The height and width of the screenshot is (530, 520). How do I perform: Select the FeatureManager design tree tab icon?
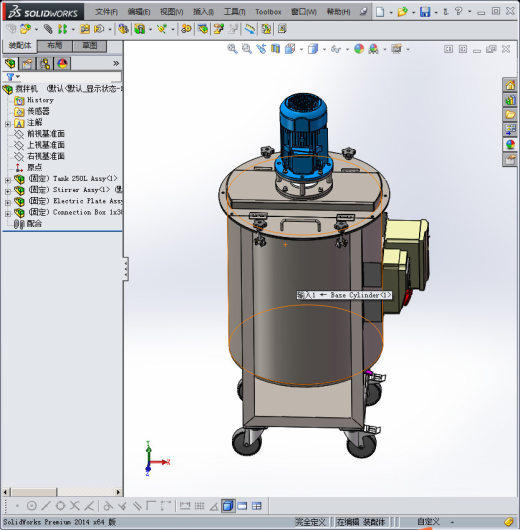coord(10,64)
